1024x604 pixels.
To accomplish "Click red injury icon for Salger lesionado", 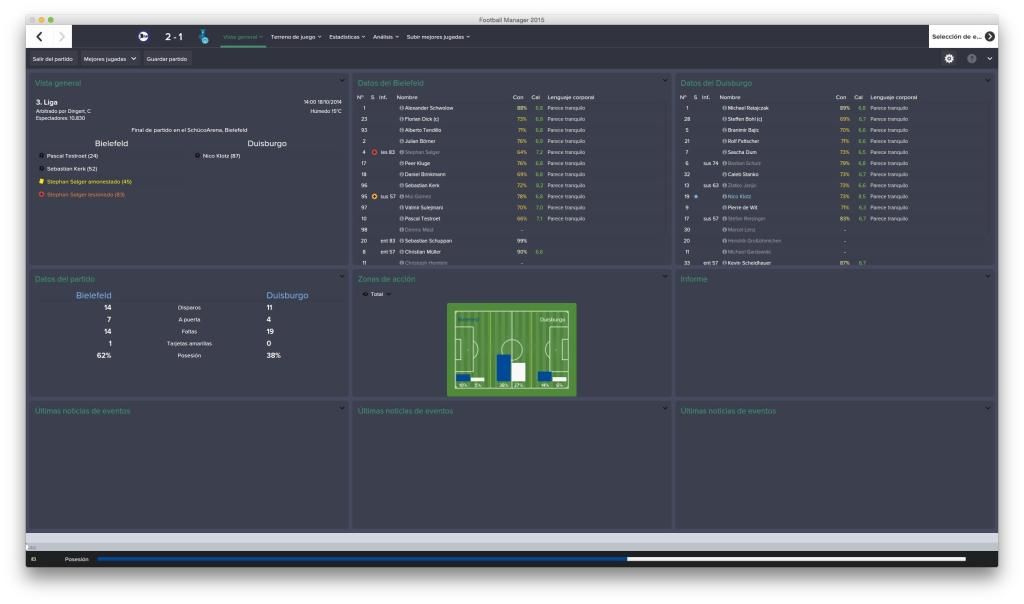I will (41, 195).
